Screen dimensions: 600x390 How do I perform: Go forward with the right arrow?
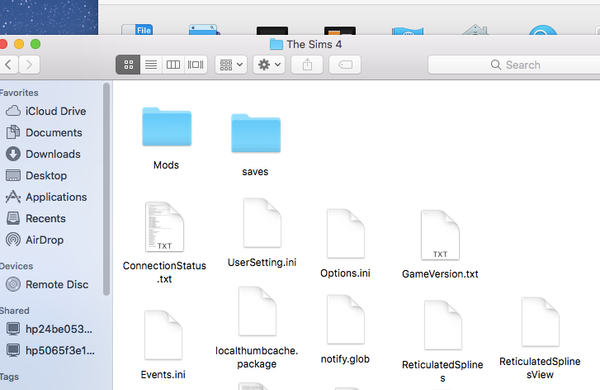pyautogui.click(x=29, y=65)
